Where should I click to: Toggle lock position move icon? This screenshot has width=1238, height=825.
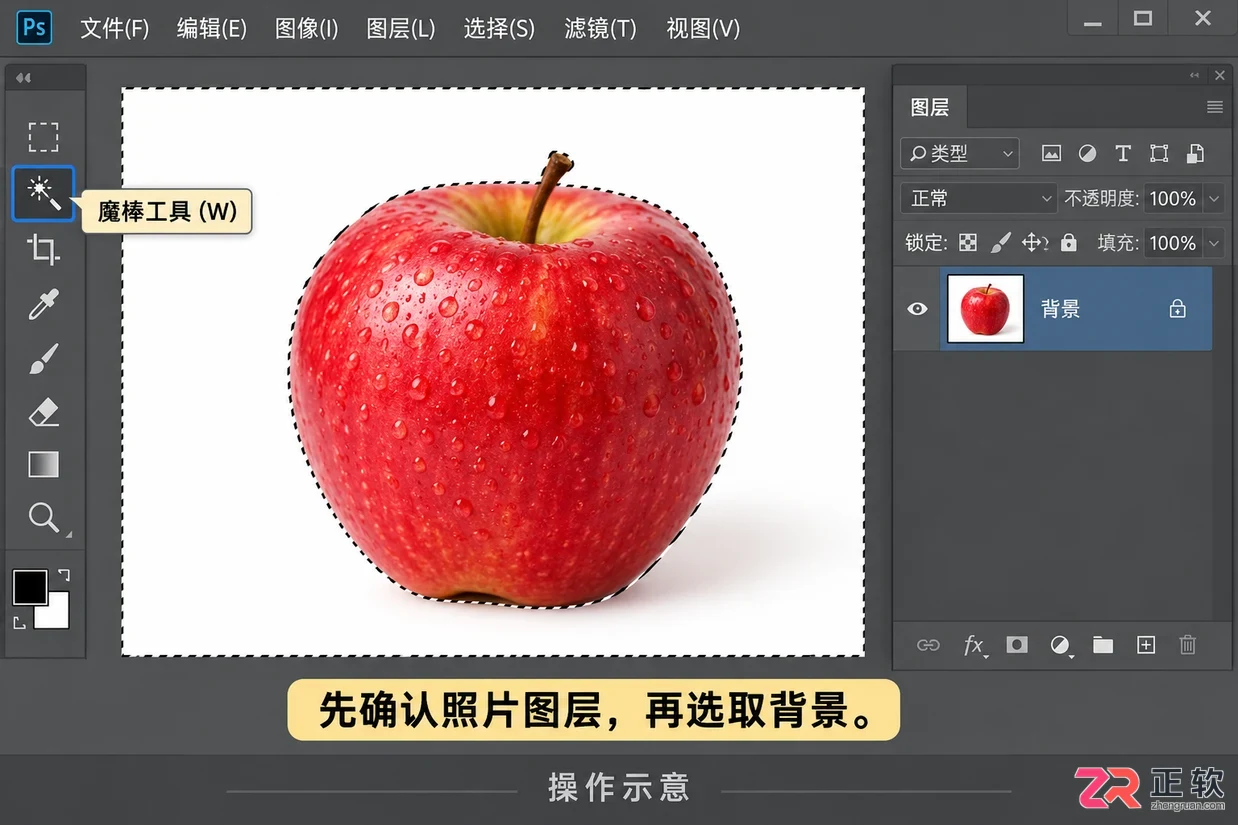click(1035, 242)
